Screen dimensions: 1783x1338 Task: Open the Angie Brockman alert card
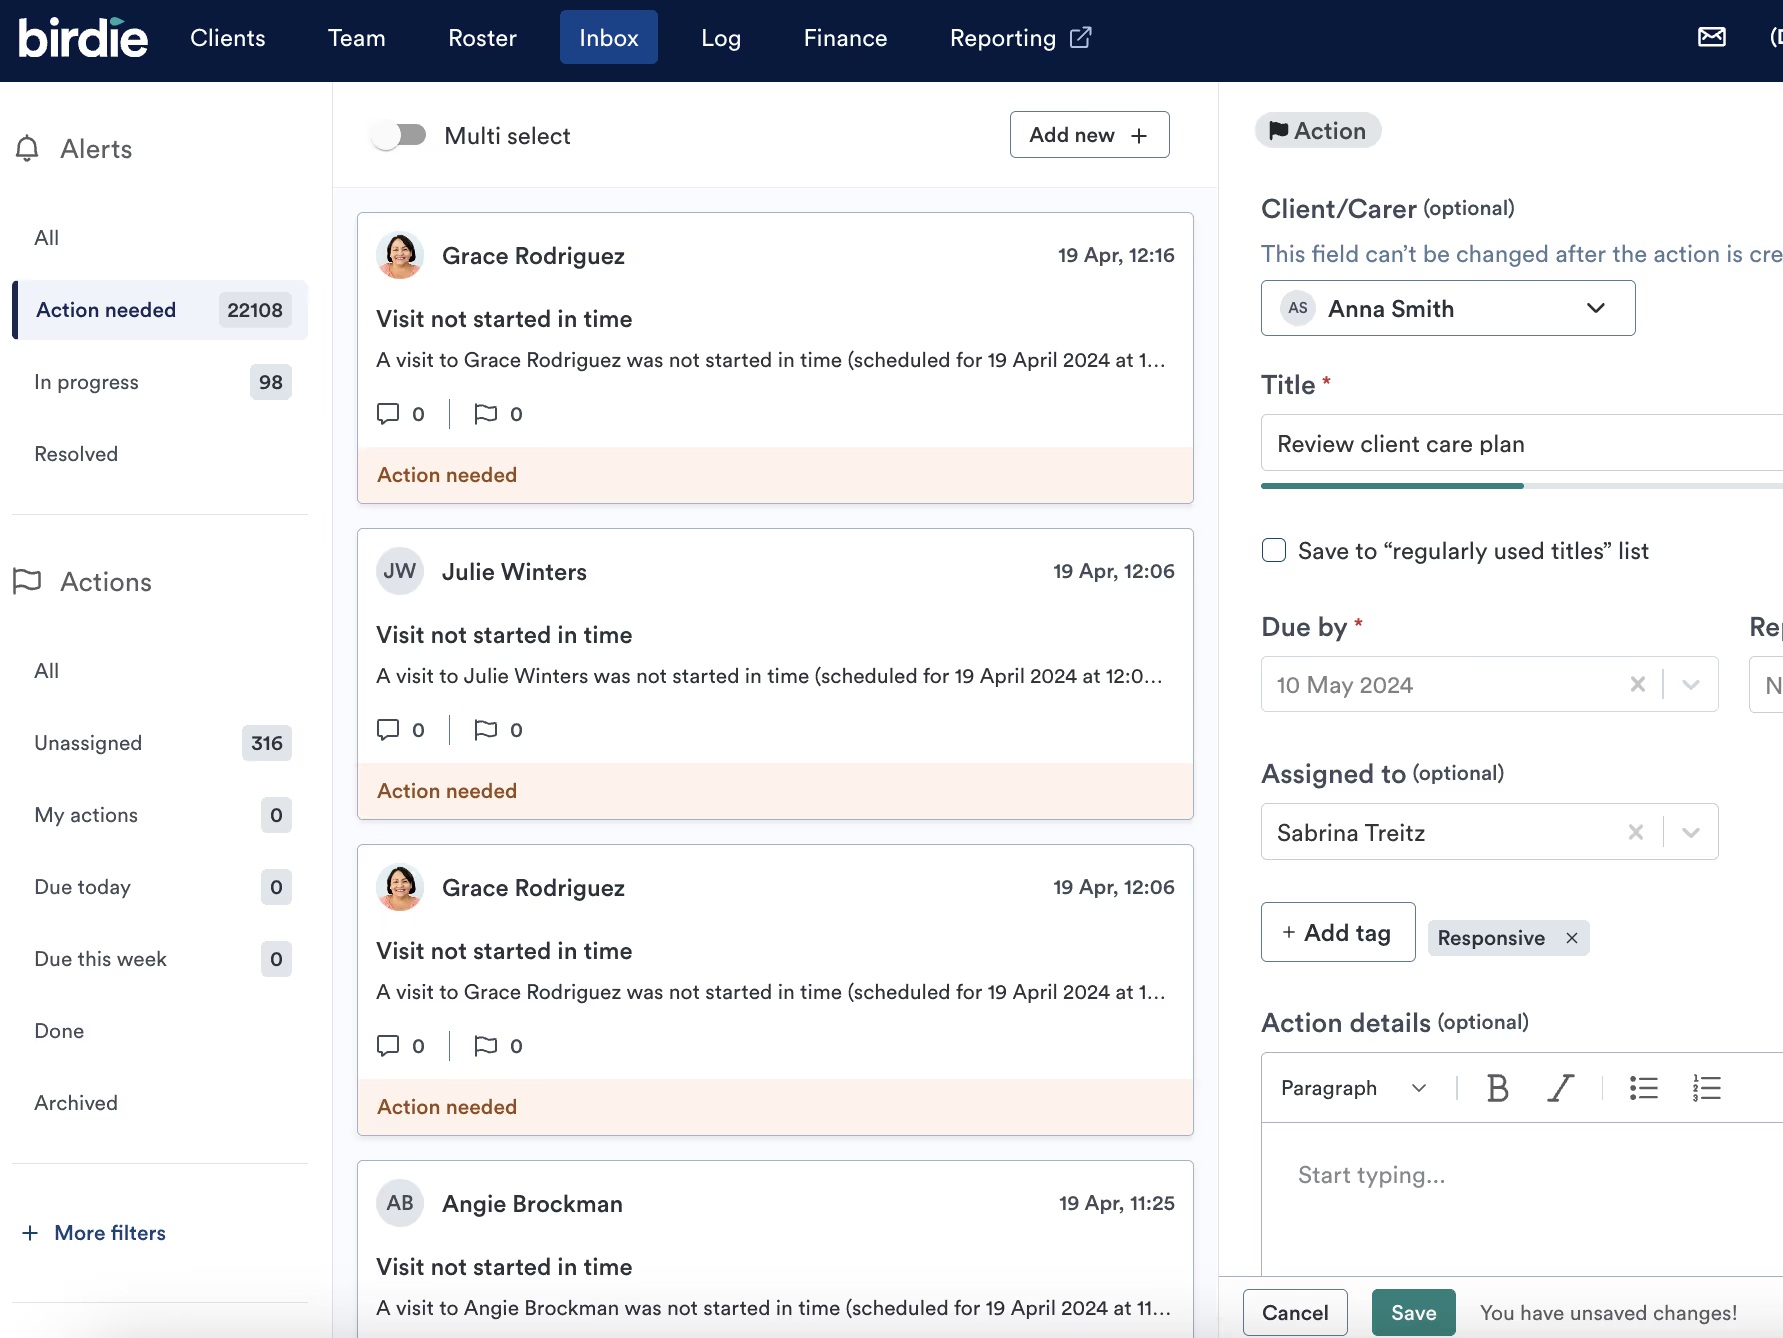point(775,1249)
